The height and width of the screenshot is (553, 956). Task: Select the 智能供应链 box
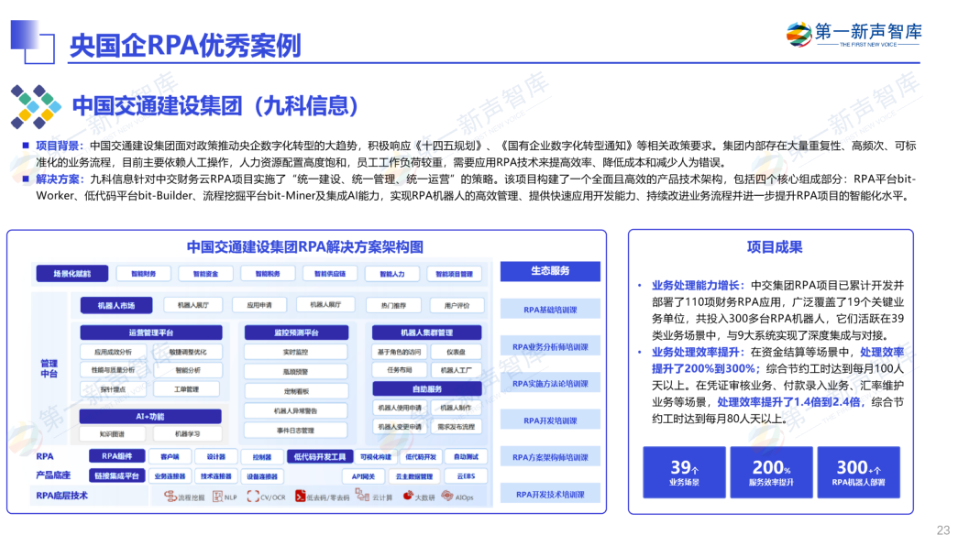(x=330, y=274)
